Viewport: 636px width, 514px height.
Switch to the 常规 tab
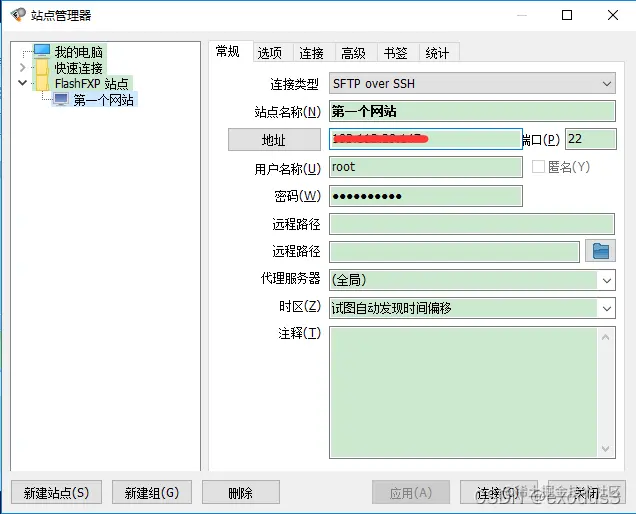228,52
